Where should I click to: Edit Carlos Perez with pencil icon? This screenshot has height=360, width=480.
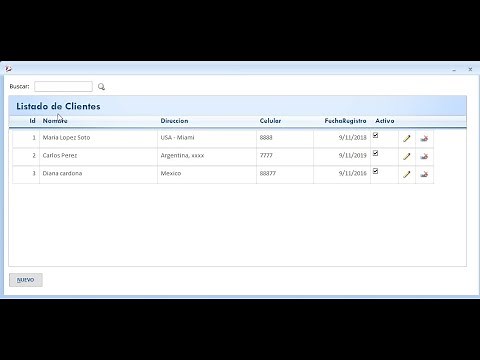click(x=407, y=156)
